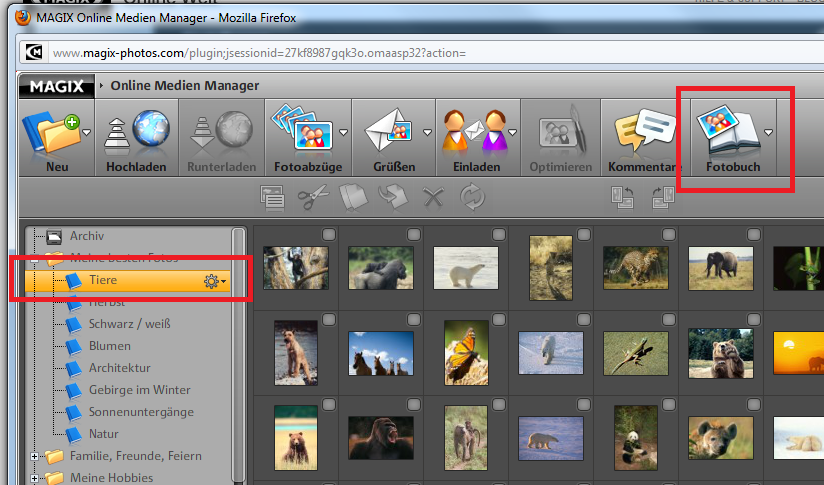Screen dimensions: 824x485
Task: Open the waving brown bear thumbnail
Action: coord(721,353)
